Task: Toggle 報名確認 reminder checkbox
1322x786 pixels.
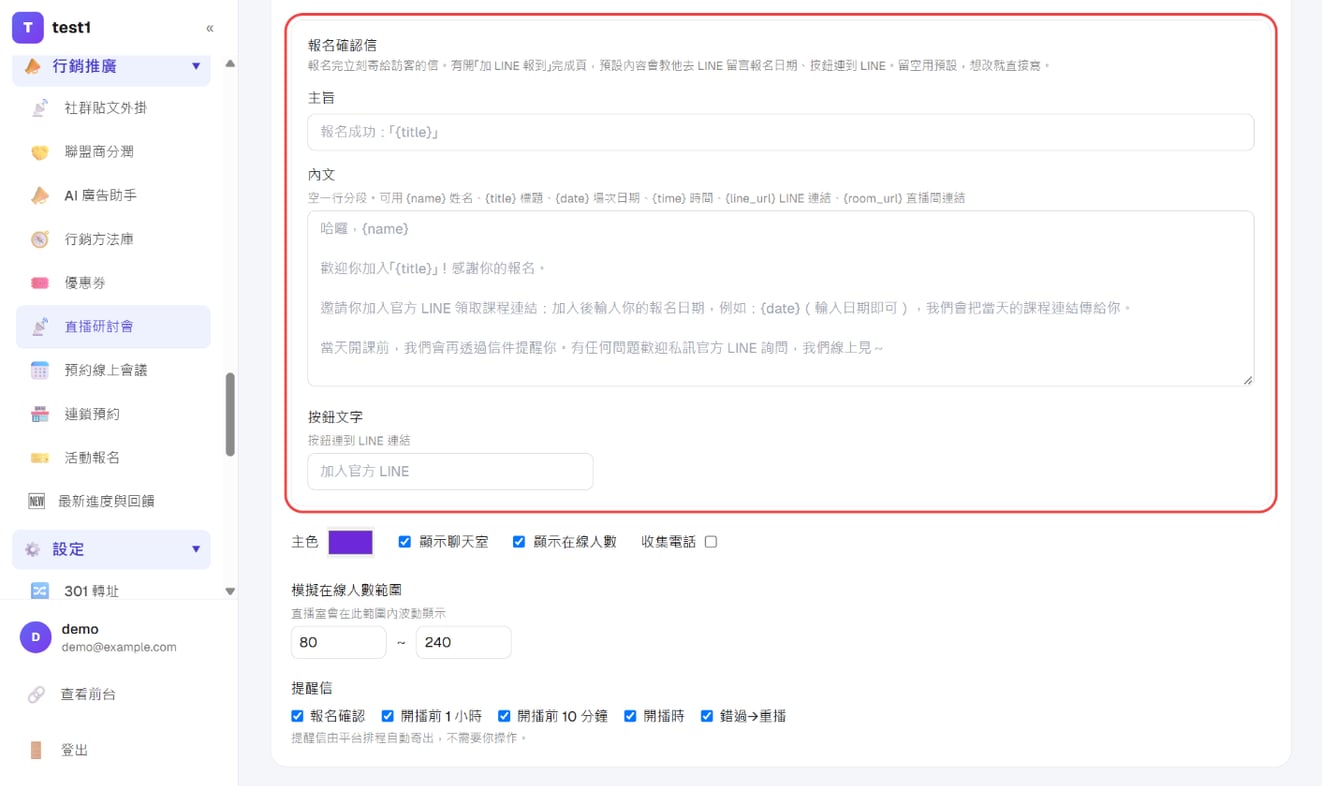Action: [297, 716]
